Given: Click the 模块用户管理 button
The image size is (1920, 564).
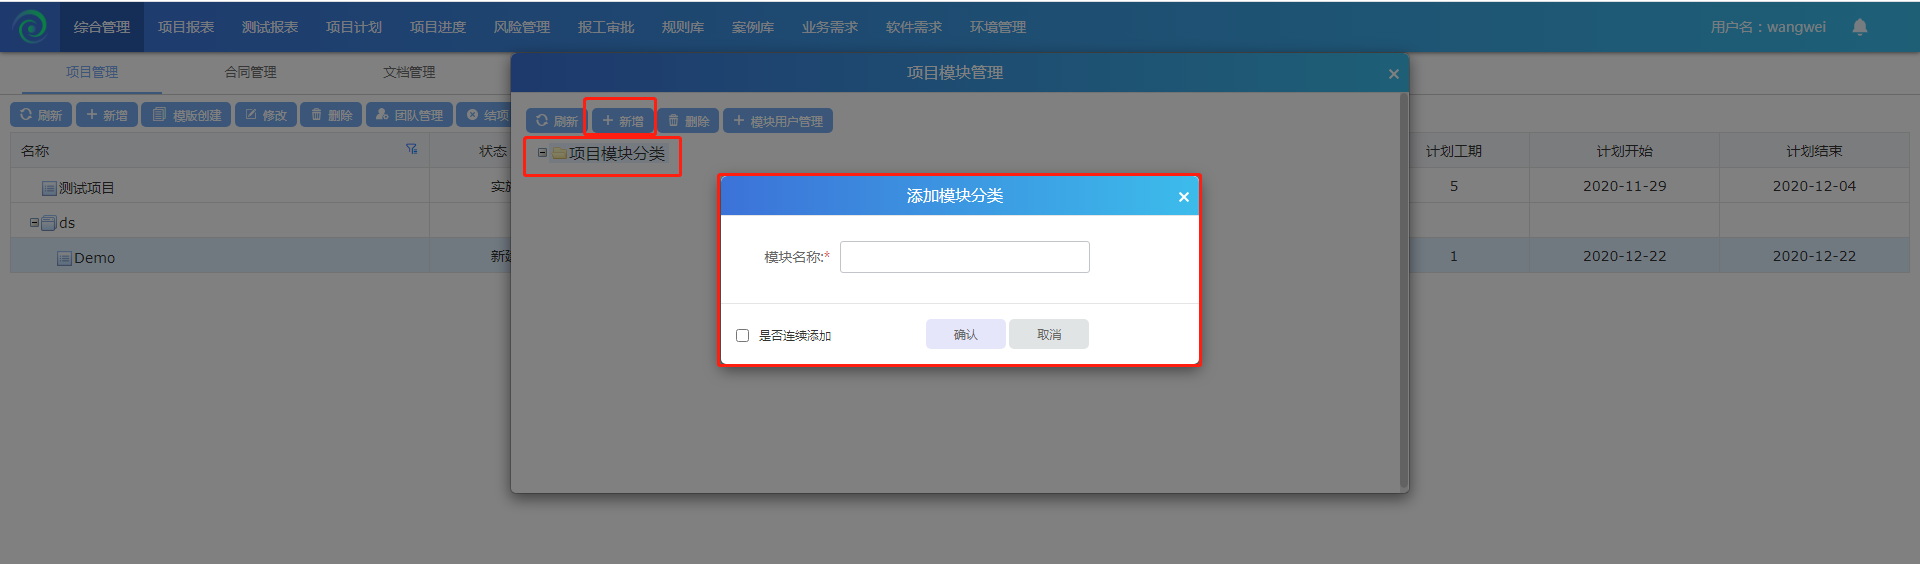Looking at the screenshot, I should [x=778, y=121].
